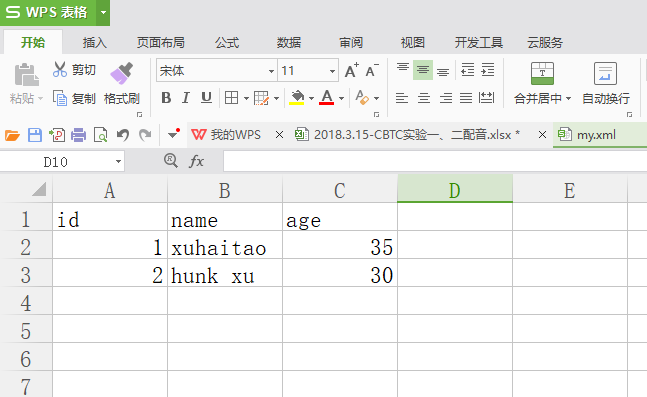The image size is (647, 397).
Task: Redo the last action
Action: [145, 135]
